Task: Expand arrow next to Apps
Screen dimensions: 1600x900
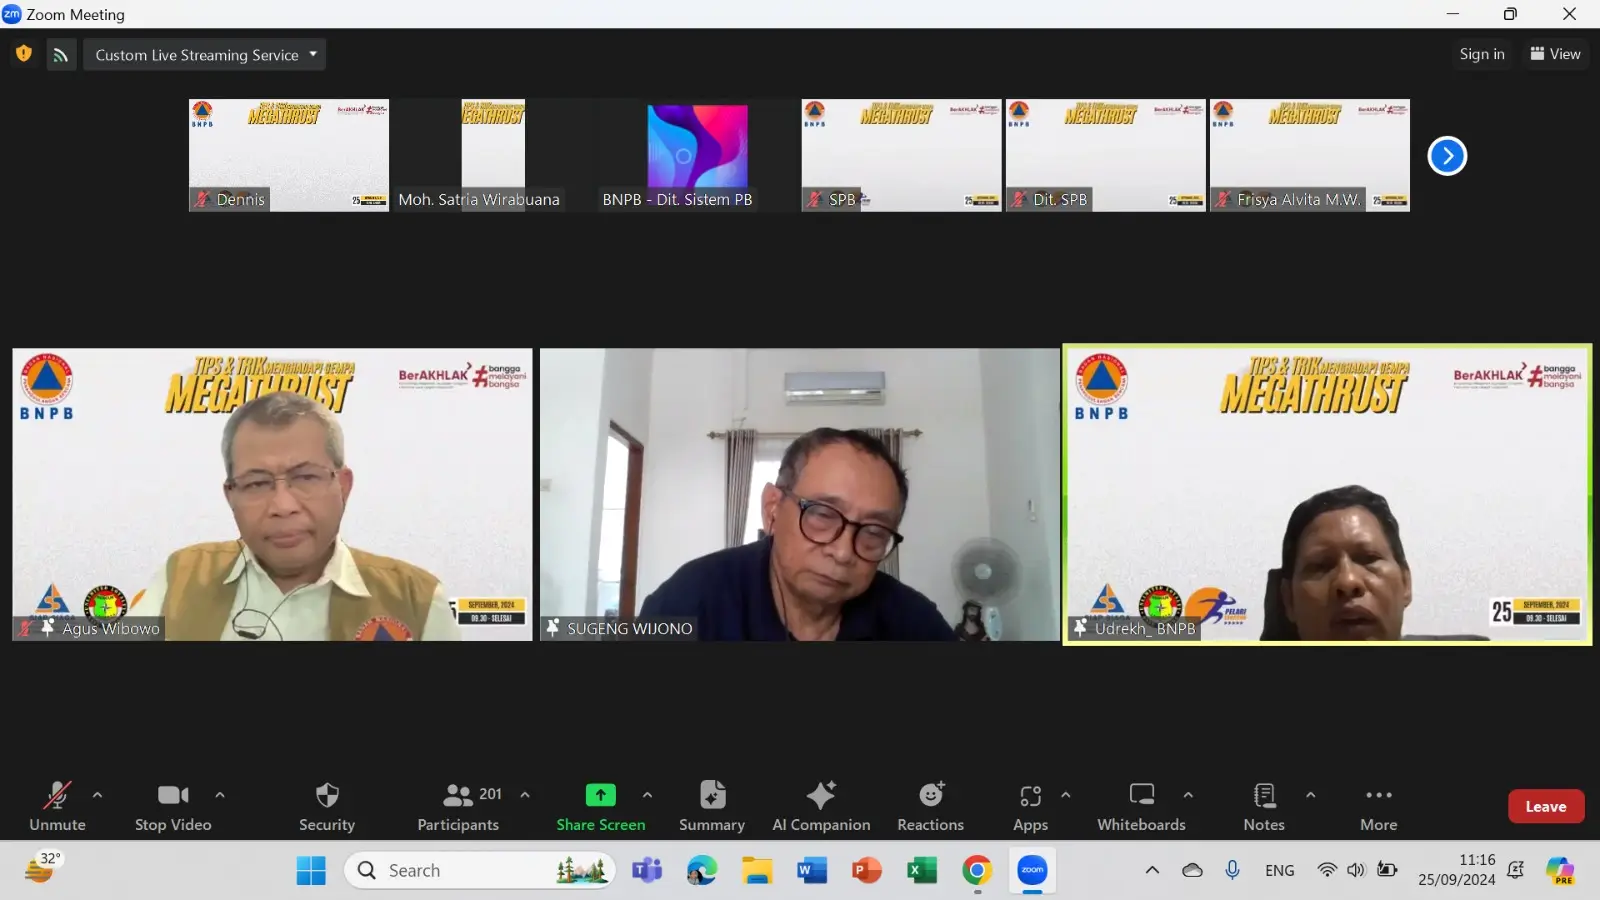Action: coord(1066,795)
